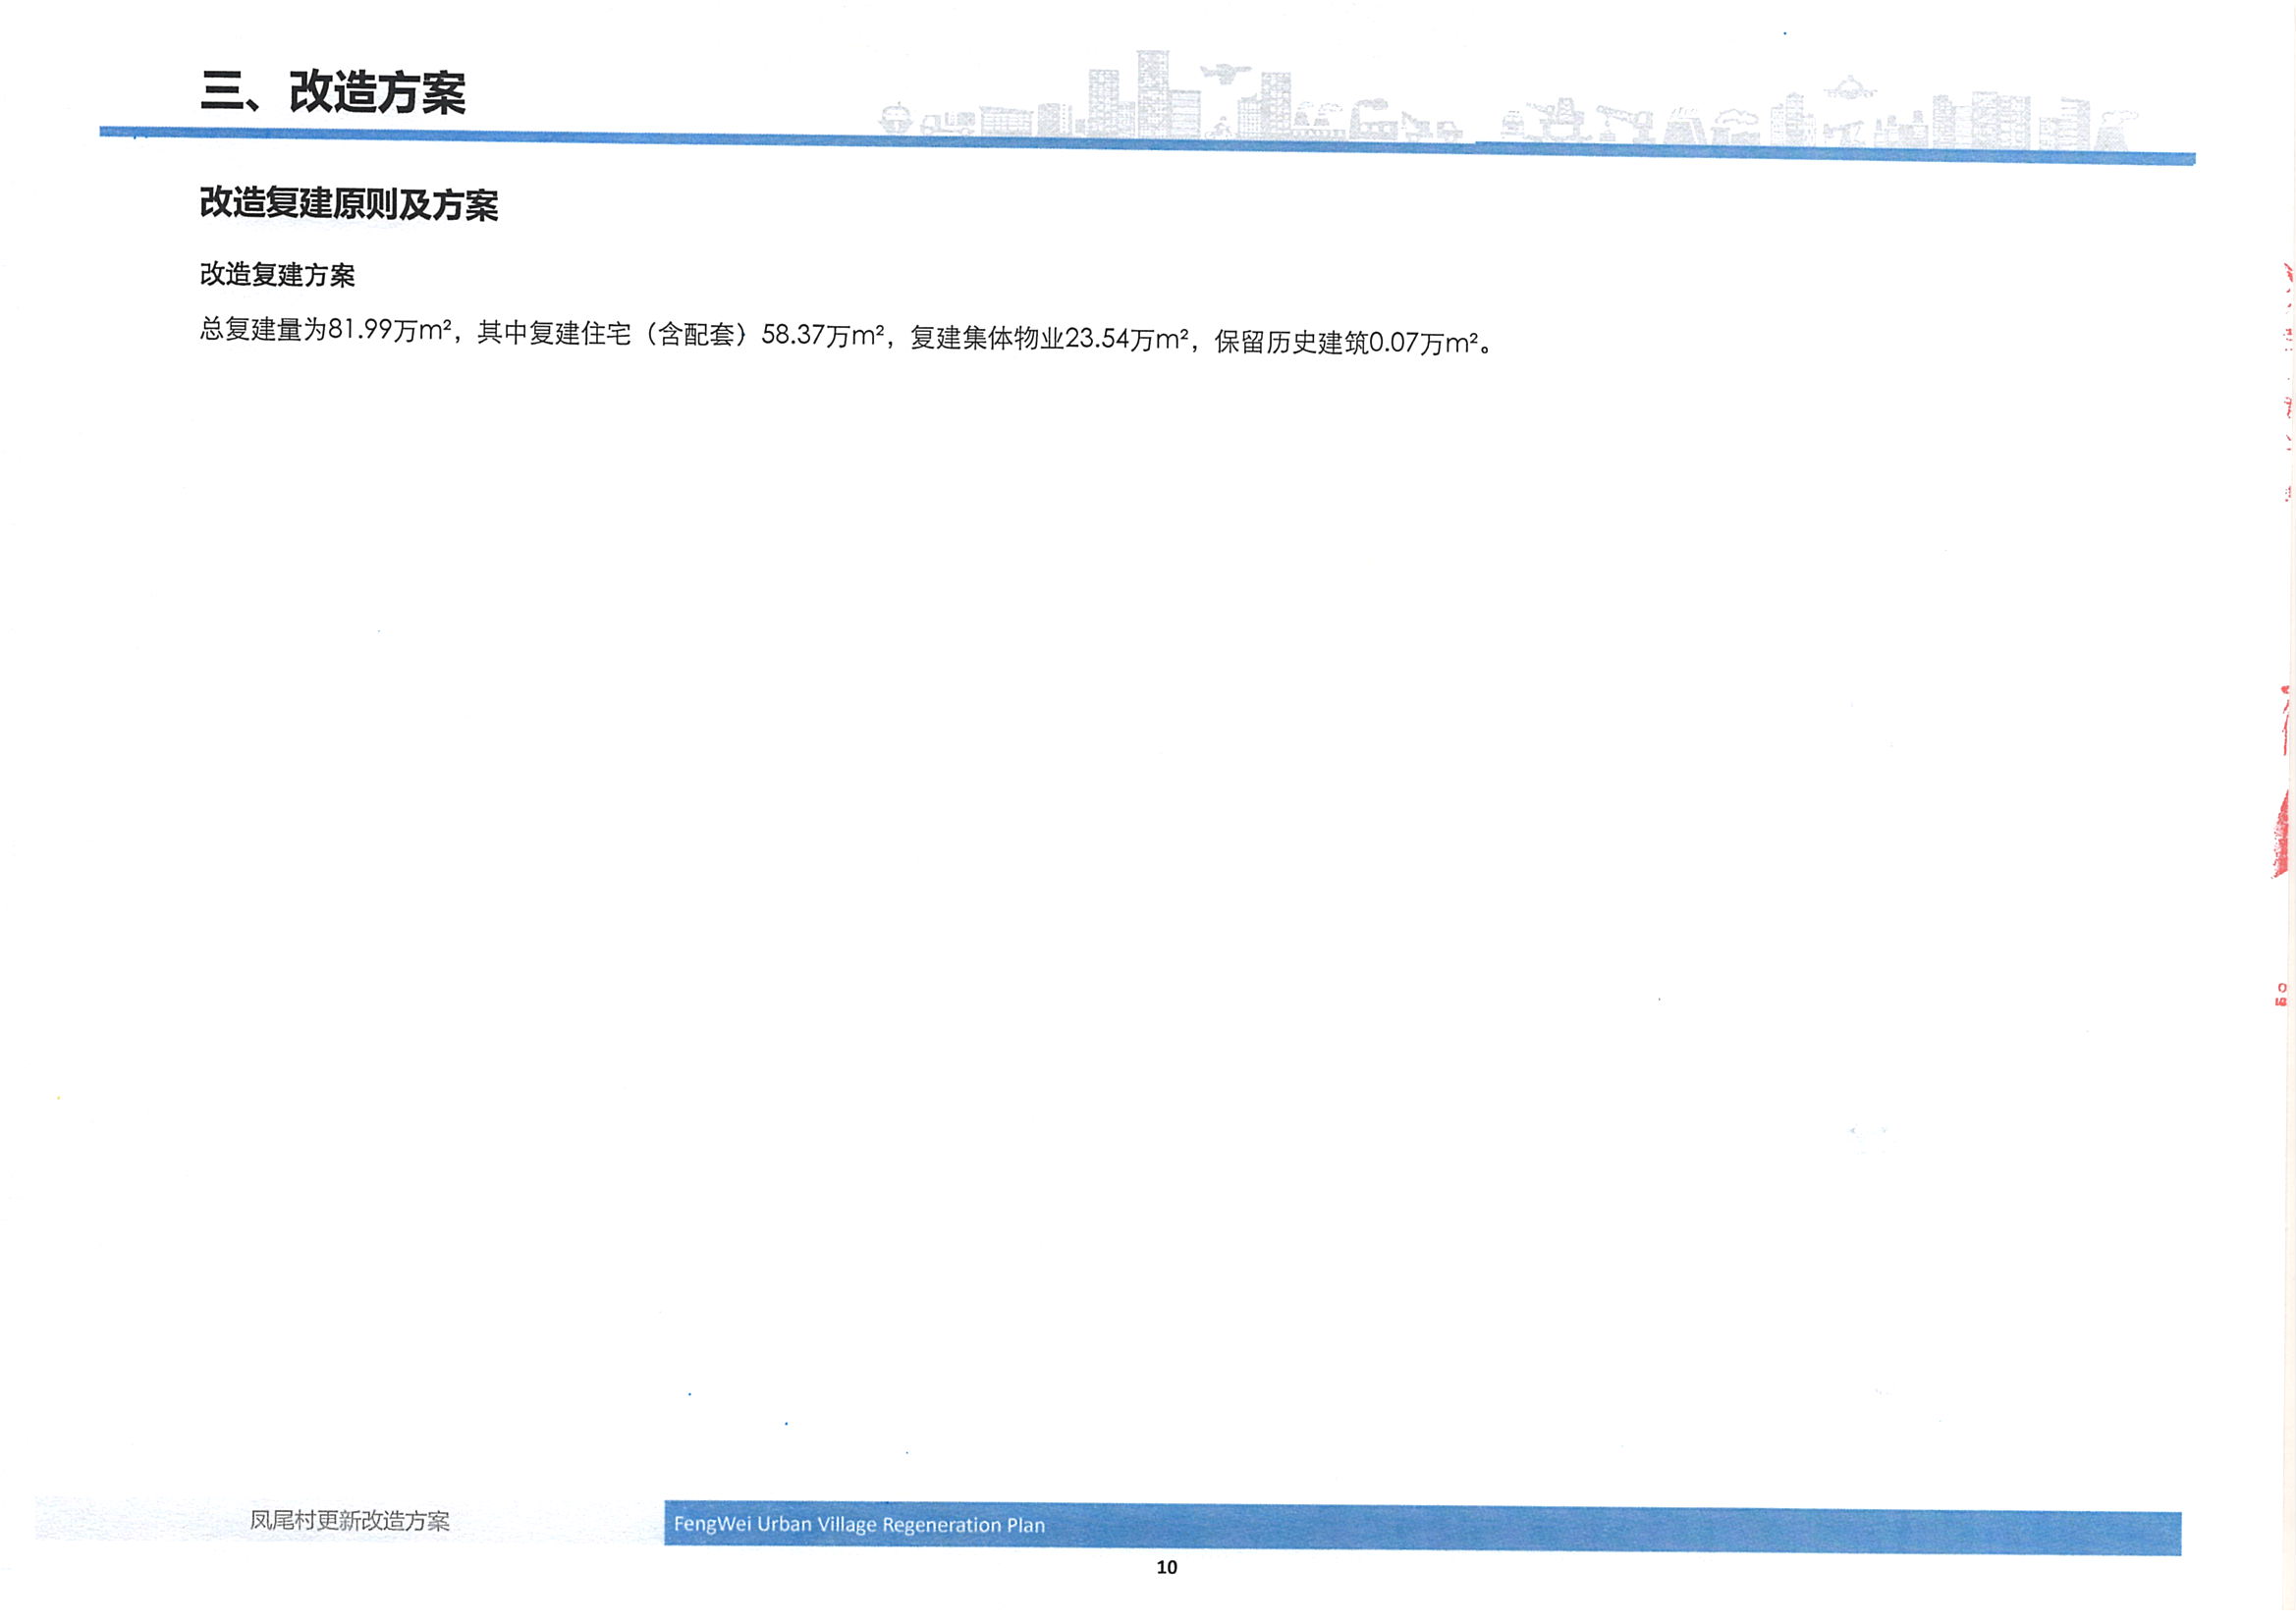Screen dimensions: 2296x1623
Task: Click the footer text '凤尾村更新改造方案'
Action: point(349,1520)
